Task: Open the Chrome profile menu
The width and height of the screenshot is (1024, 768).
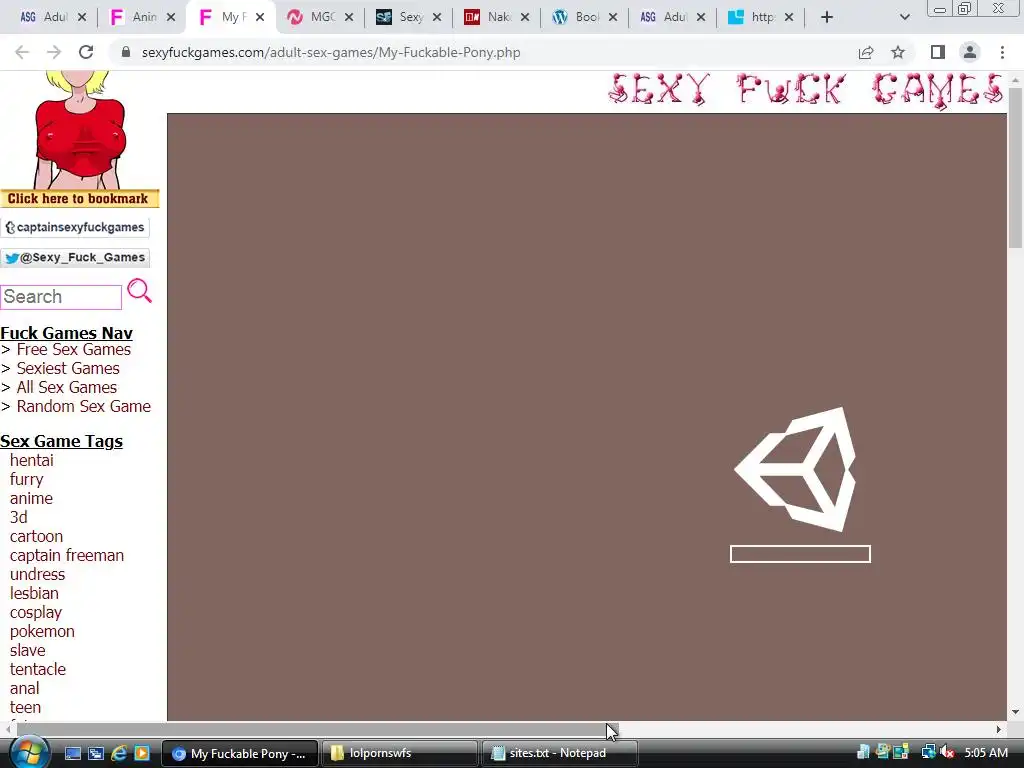Action: (x=970, y=52)
